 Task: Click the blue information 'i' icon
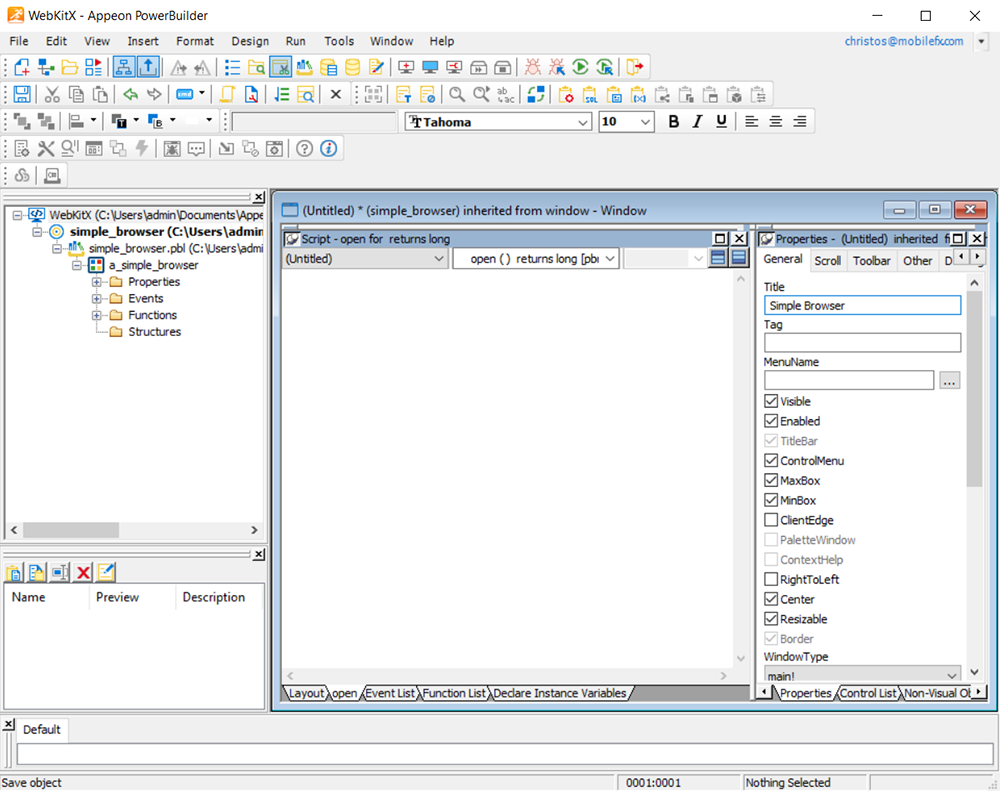[328, 149]
